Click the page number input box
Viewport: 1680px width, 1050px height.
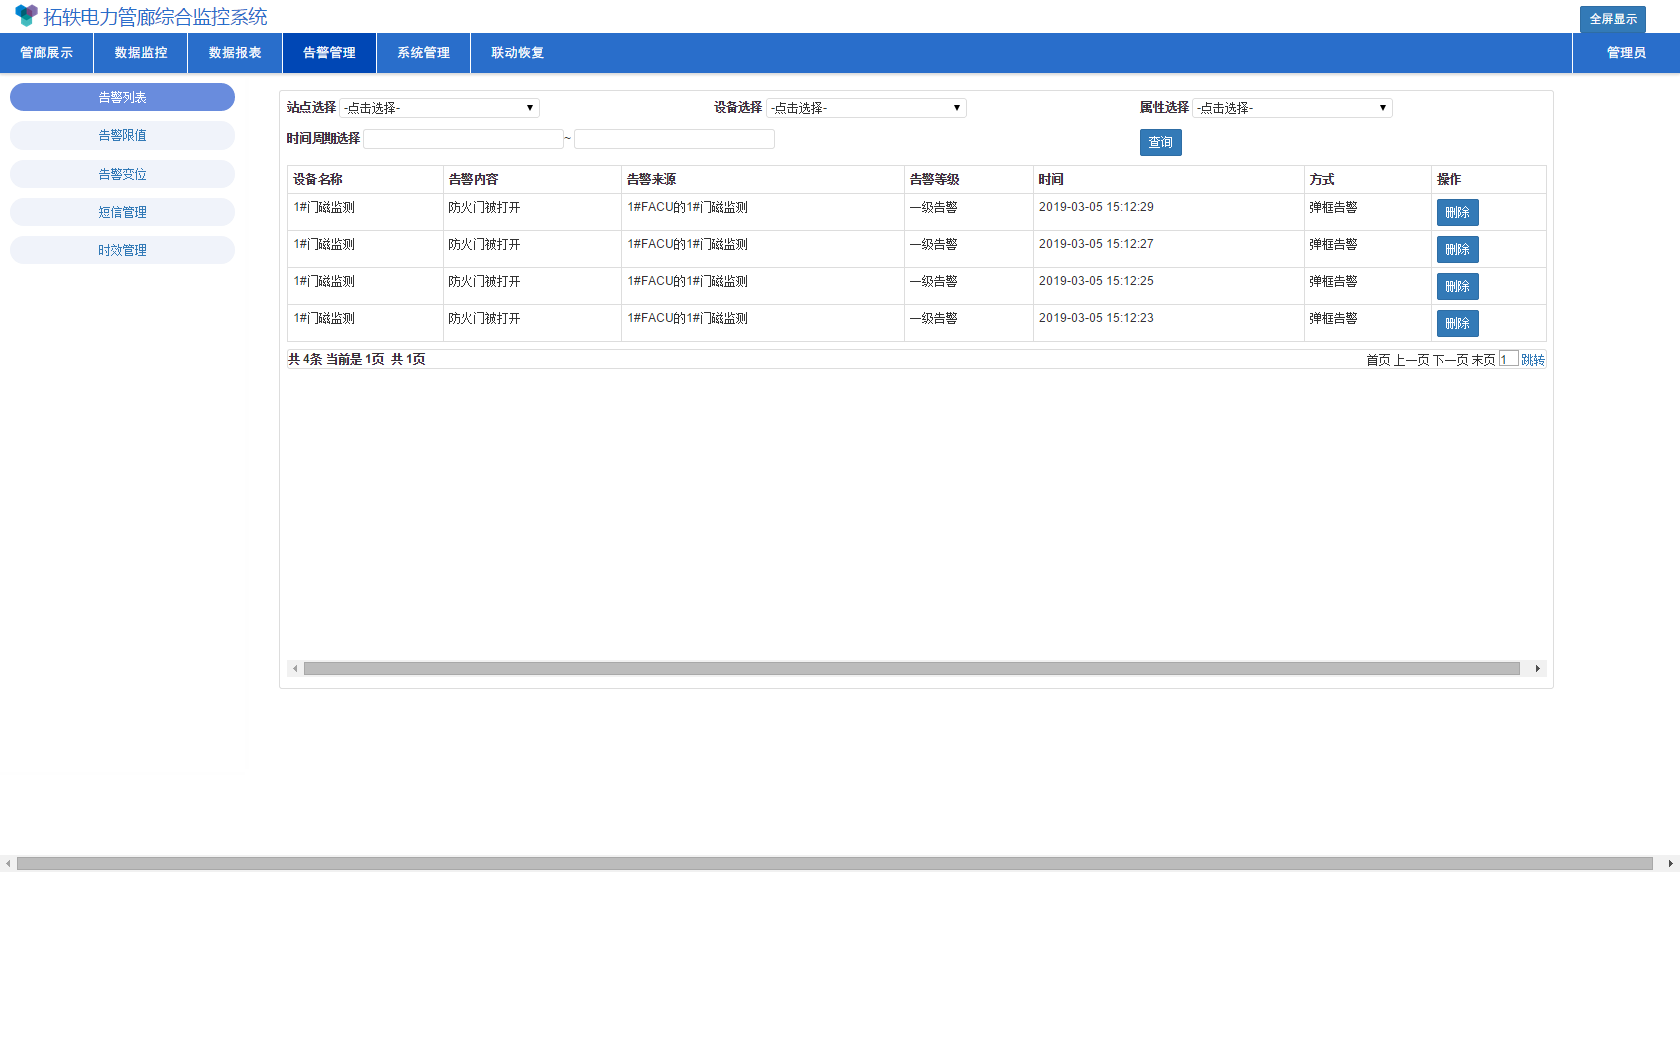tap(1508, 359)
